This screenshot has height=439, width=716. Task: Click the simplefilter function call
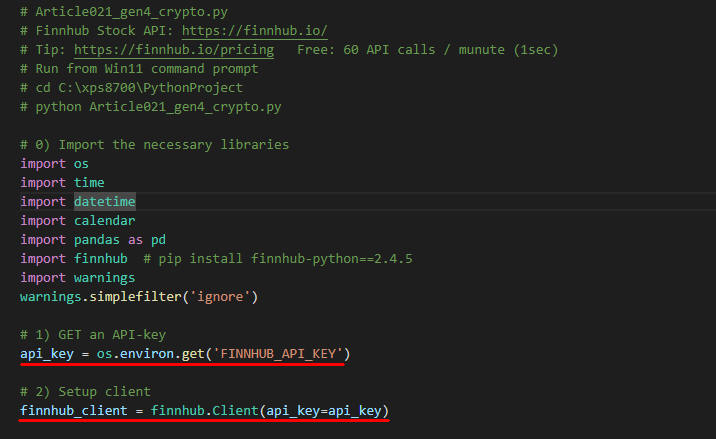[x=136, y=297]
